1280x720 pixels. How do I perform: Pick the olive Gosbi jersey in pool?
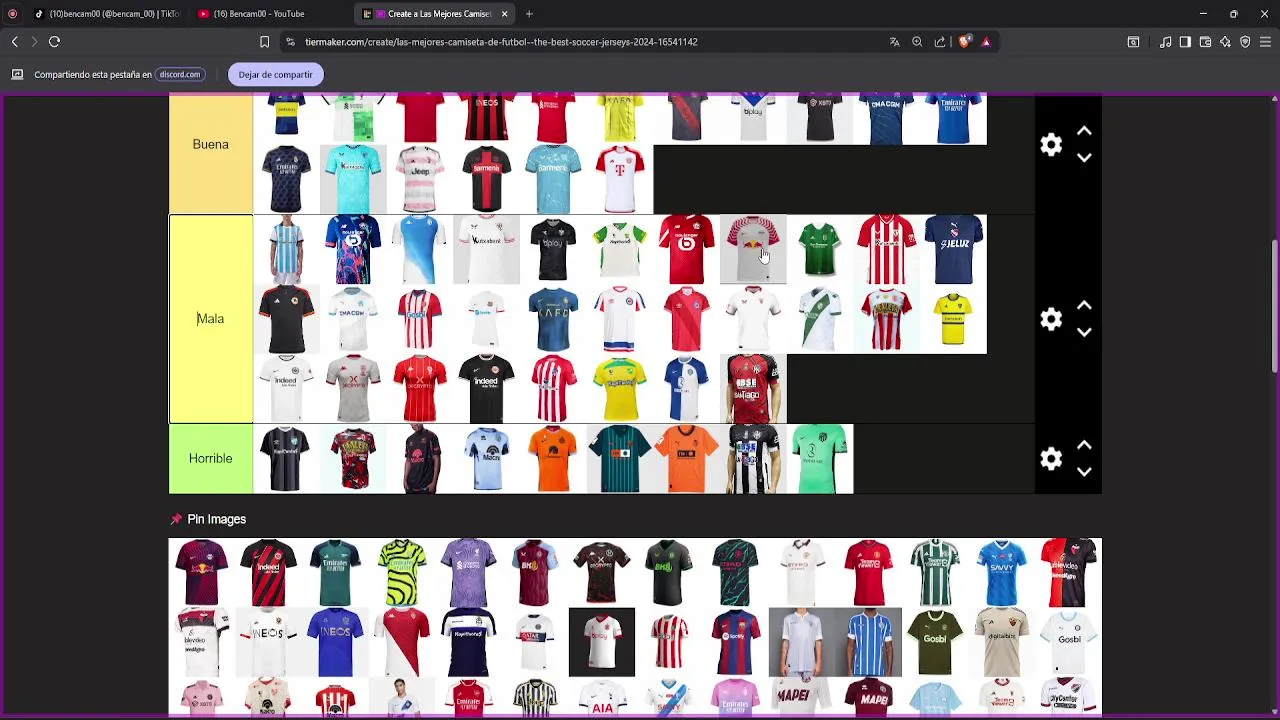935,642
